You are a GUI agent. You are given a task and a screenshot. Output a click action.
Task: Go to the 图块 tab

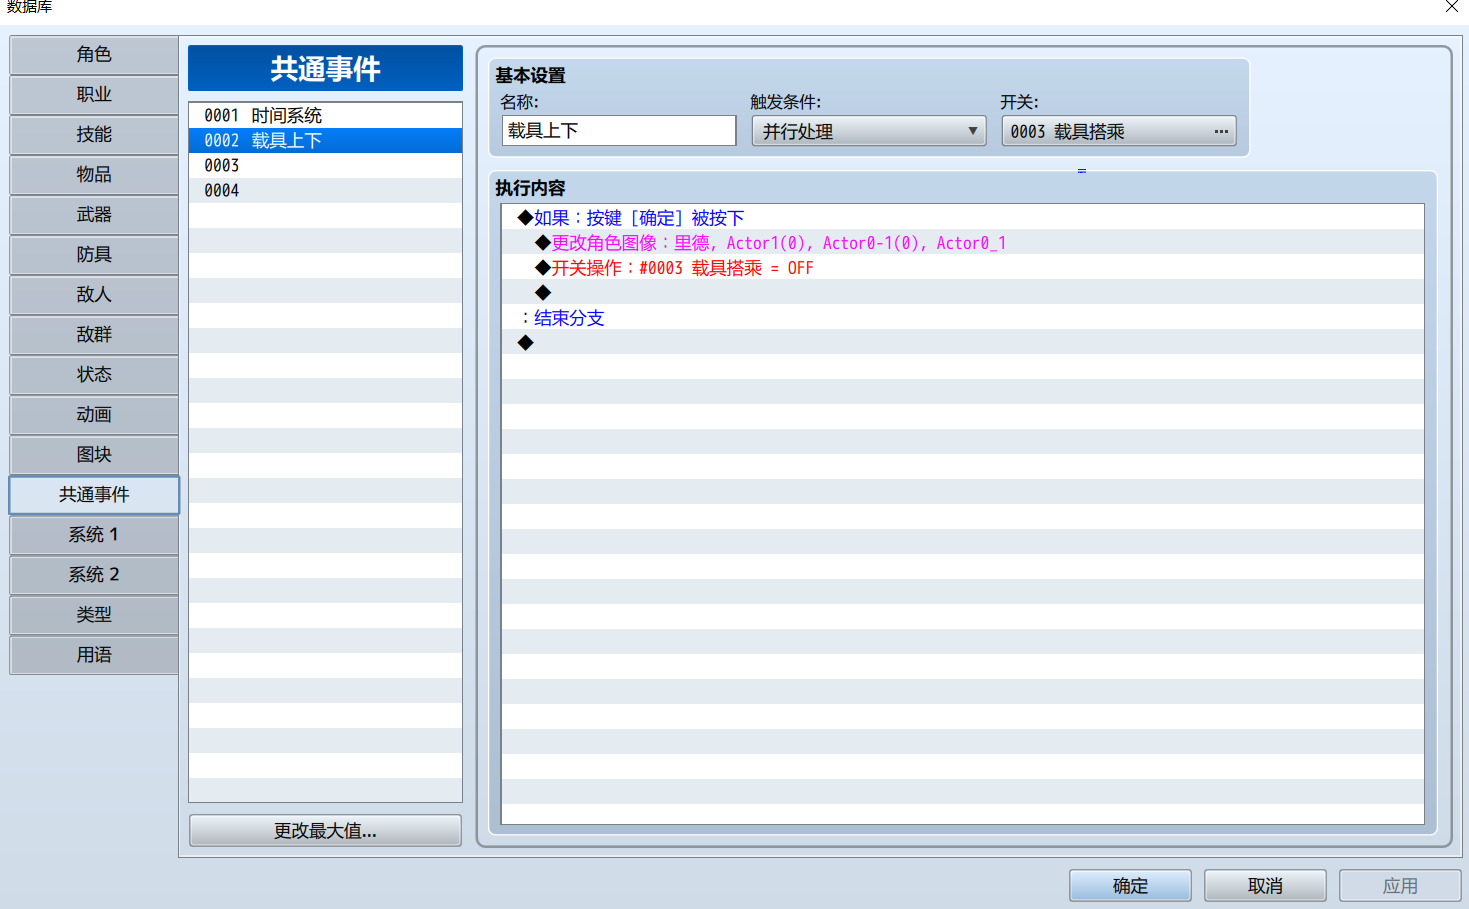click(x=94, y=455)
